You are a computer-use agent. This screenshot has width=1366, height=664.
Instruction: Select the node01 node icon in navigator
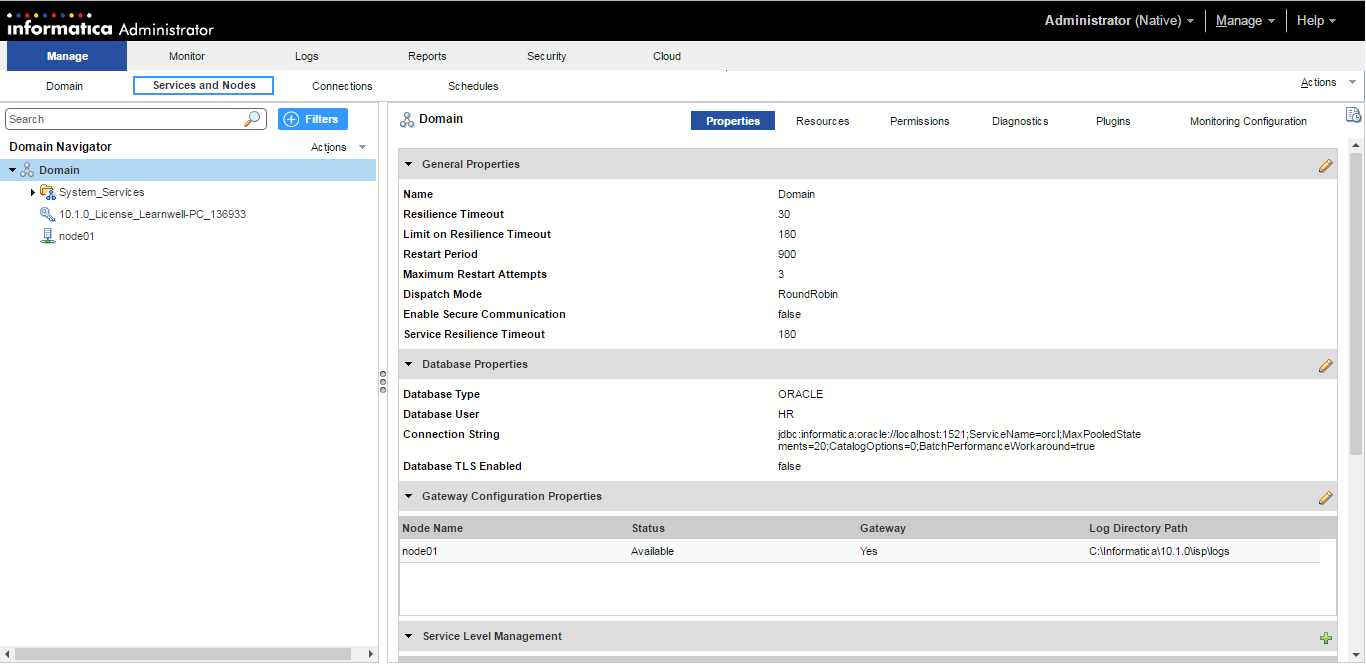(47, 236)
